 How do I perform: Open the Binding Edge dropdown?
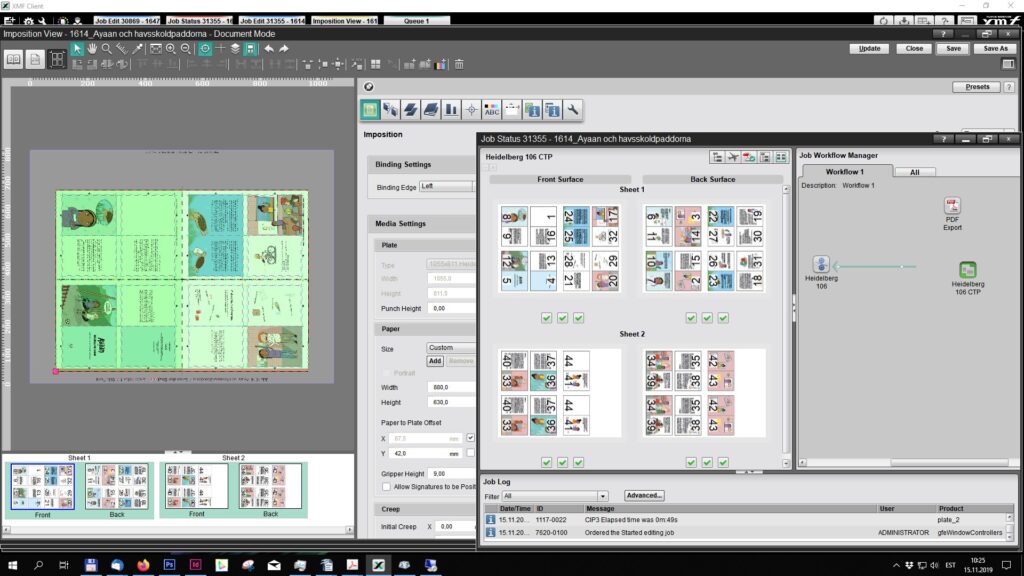pos(446,186)
